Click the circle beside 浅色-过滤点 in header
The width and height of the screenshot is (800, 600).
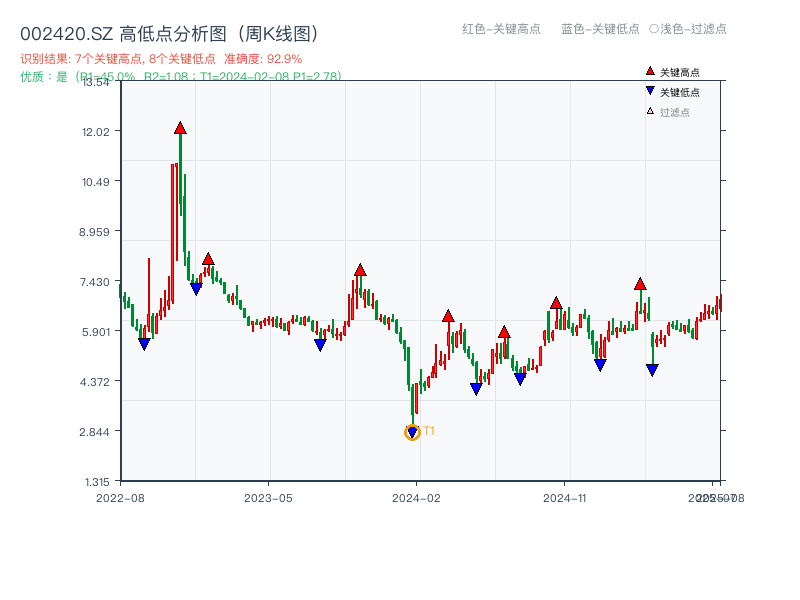[654, 29]
